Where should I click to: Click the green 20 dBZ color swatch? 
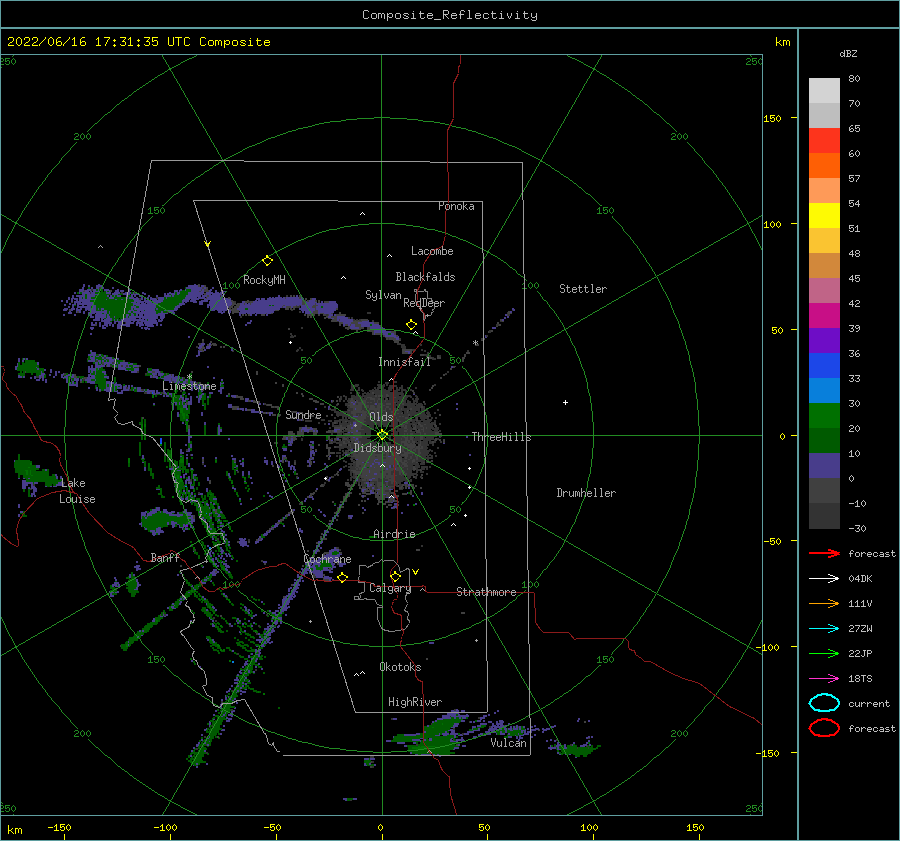824,415
